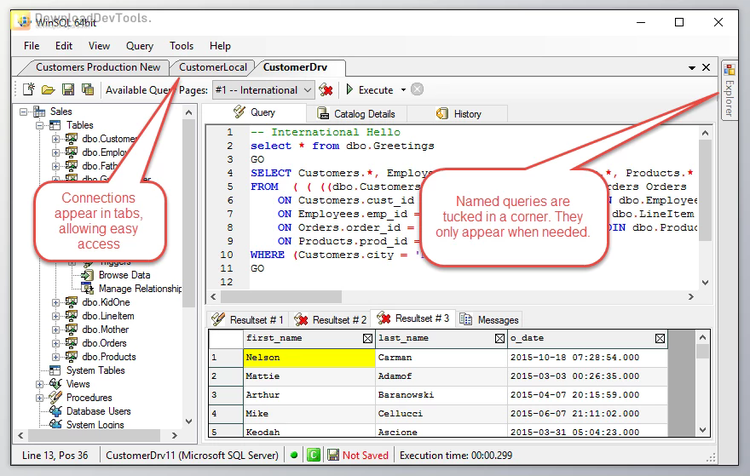Expand the dbo.Mother table node

pyautogui.click(x=55, y=330)
